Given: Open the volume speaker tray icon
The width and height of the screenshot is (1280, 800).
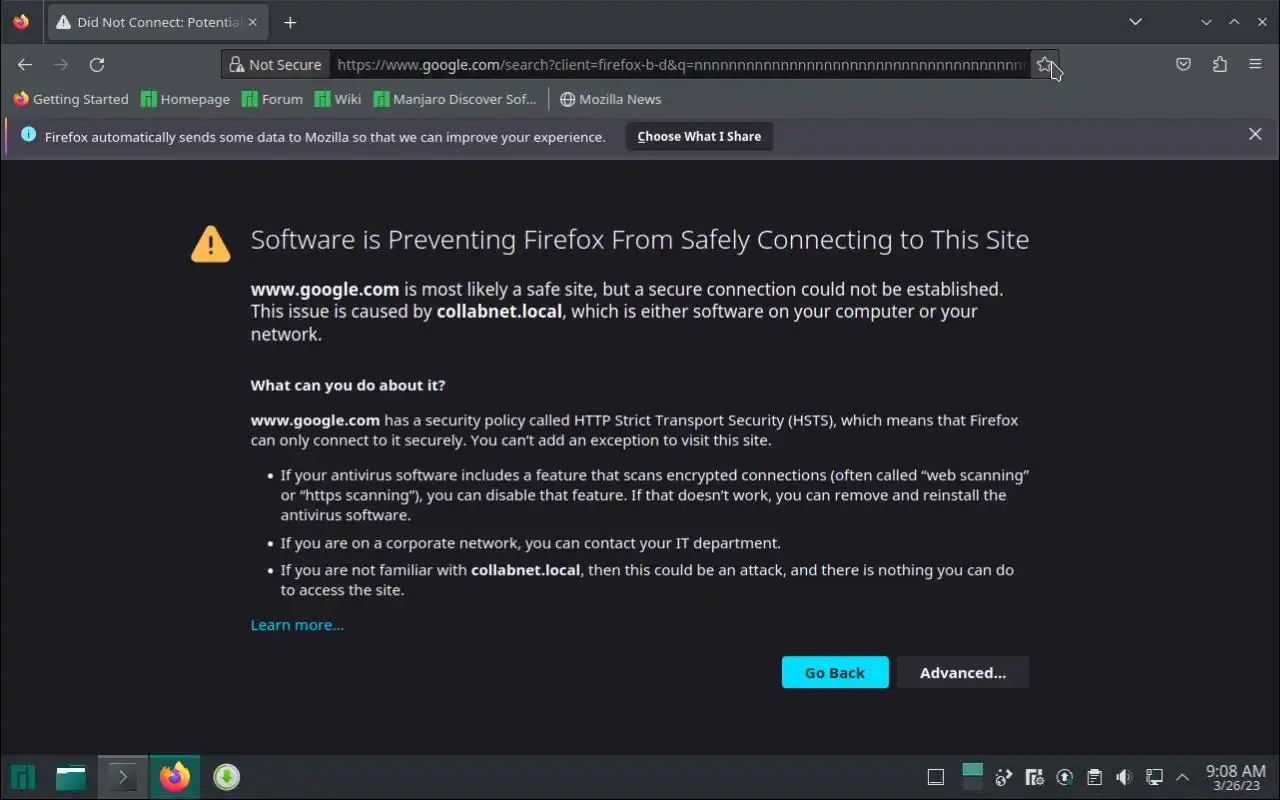Looking at the screenshot, I should [1124, 777].
